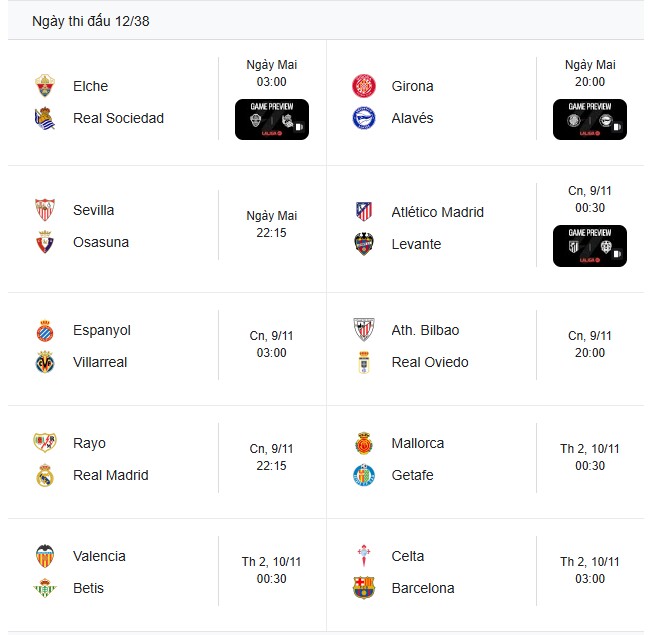The width and height of the screenshot is (659, 635).
Task: Click the Rayo vs Real Madrid match time
Action: (272, 457)
